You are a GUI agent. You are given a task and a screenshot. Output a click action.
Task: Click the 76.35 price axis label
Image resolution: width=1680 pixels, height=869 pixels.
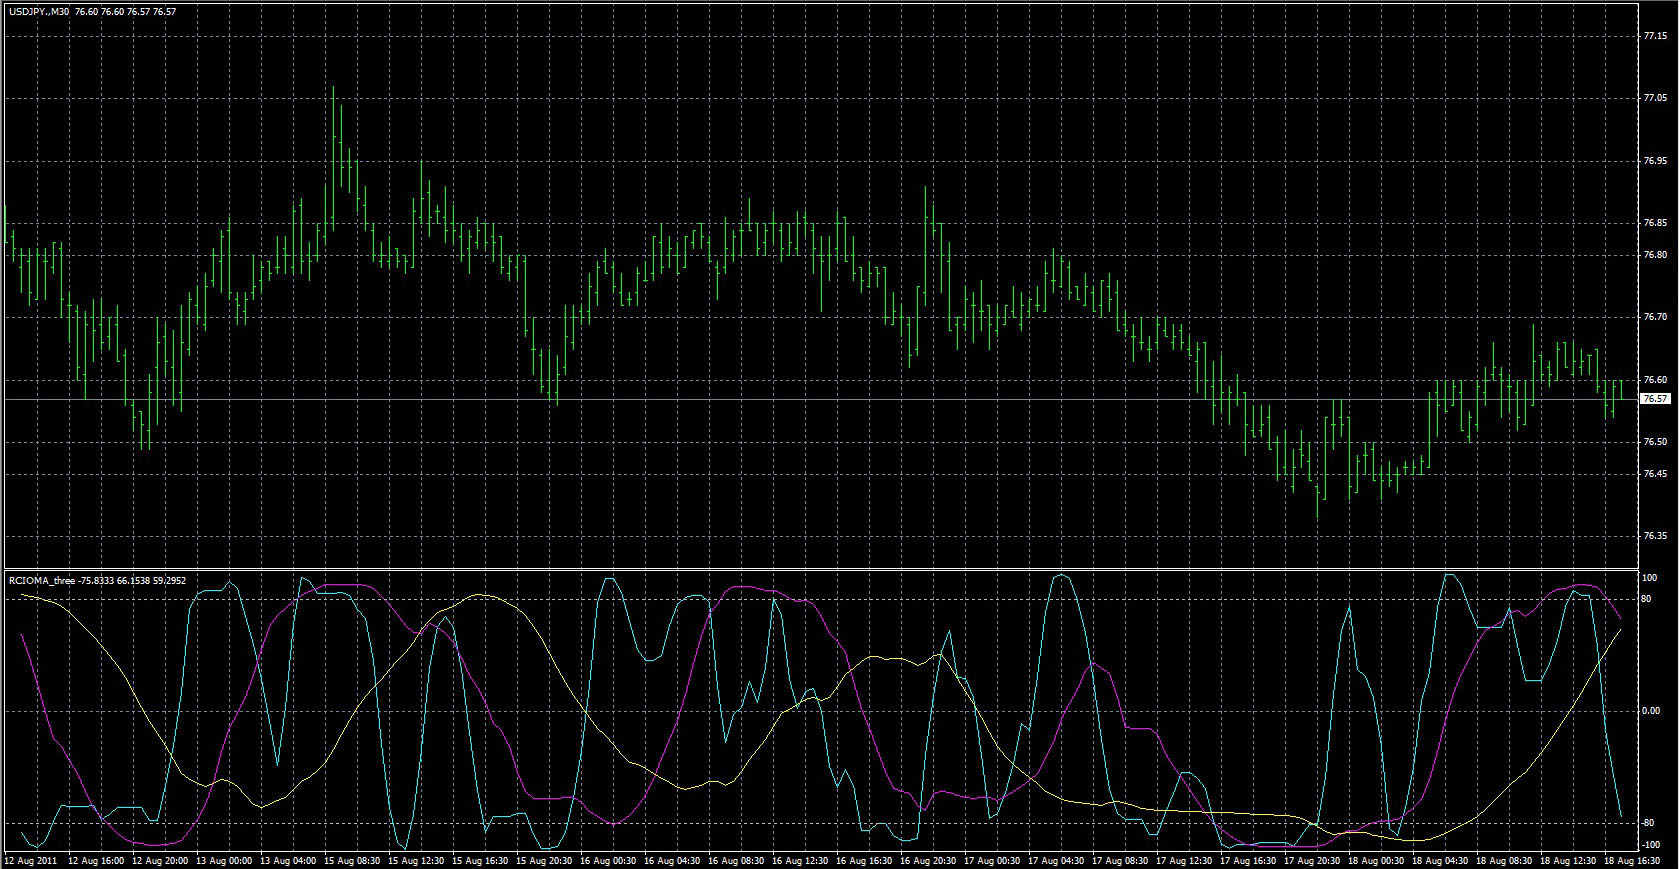pos(1654,536)
